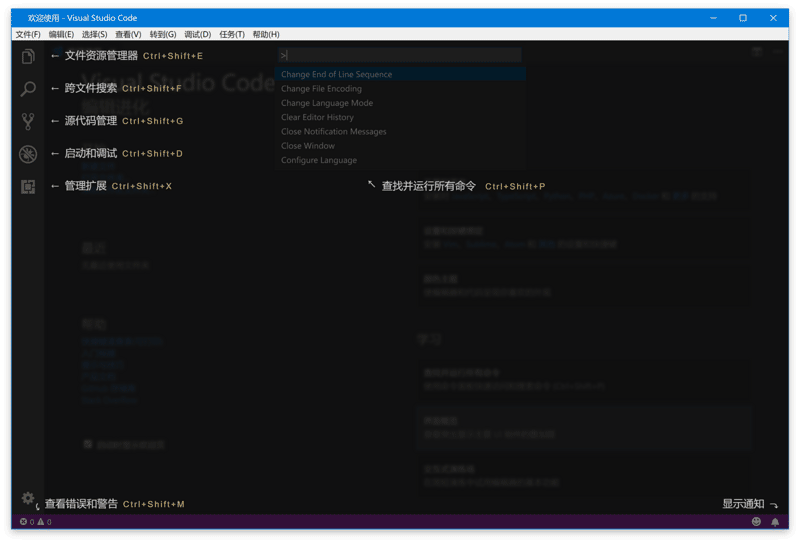Open the 调试(D) menu

pos(197,34)
